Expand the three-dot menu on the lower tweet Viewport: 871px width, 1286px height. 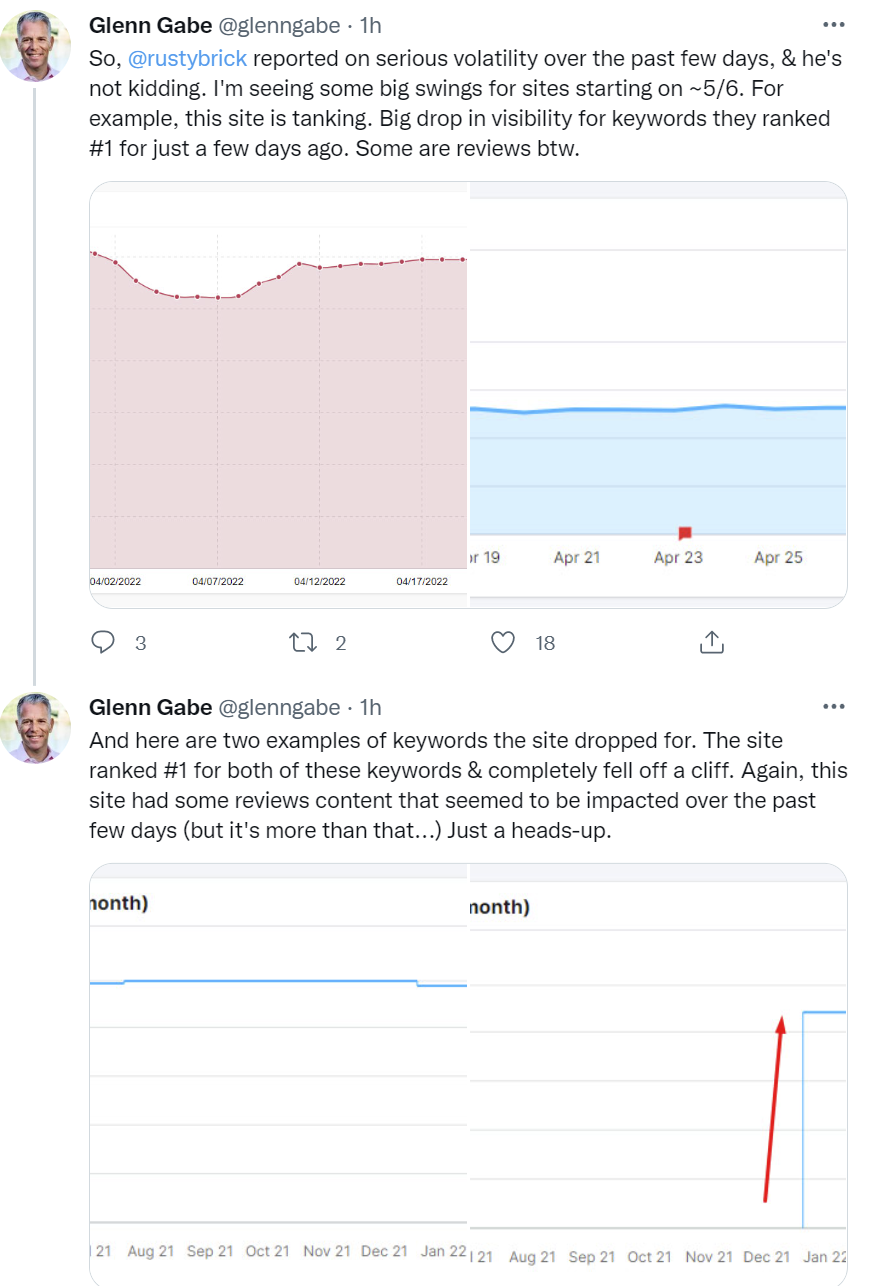click(x=833, y=706)
